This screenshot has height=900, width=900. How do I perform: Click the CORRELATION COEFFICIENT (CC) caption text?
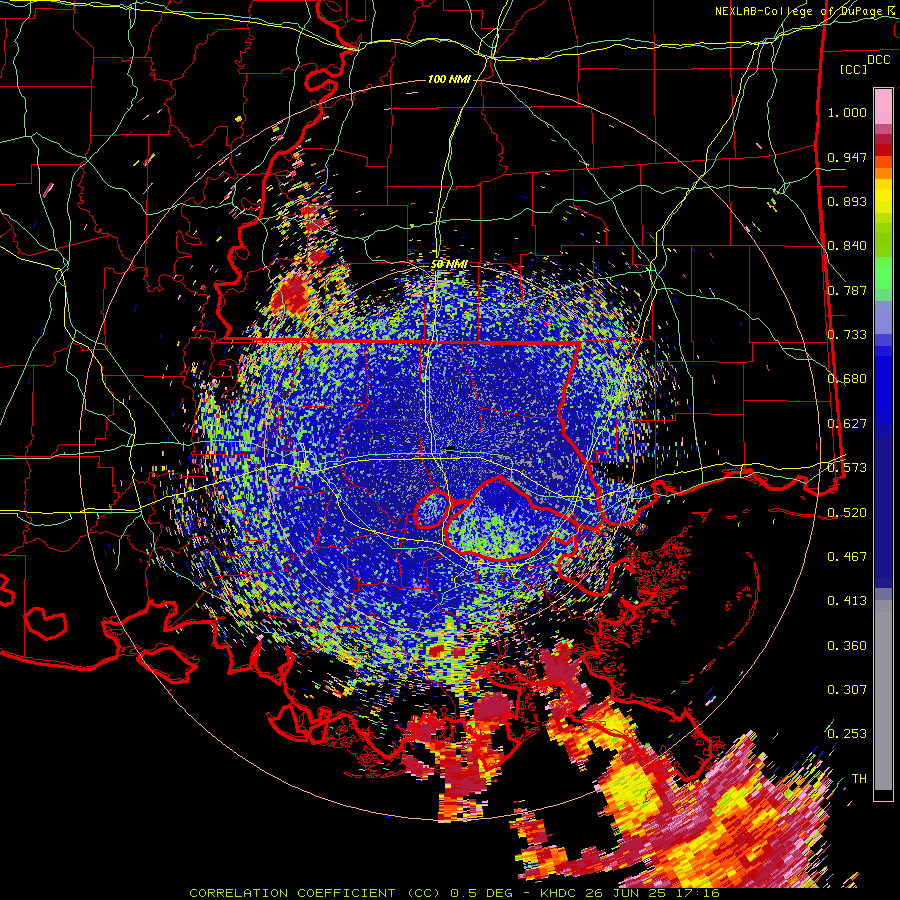pyautogui.click(x=315, y=893)
